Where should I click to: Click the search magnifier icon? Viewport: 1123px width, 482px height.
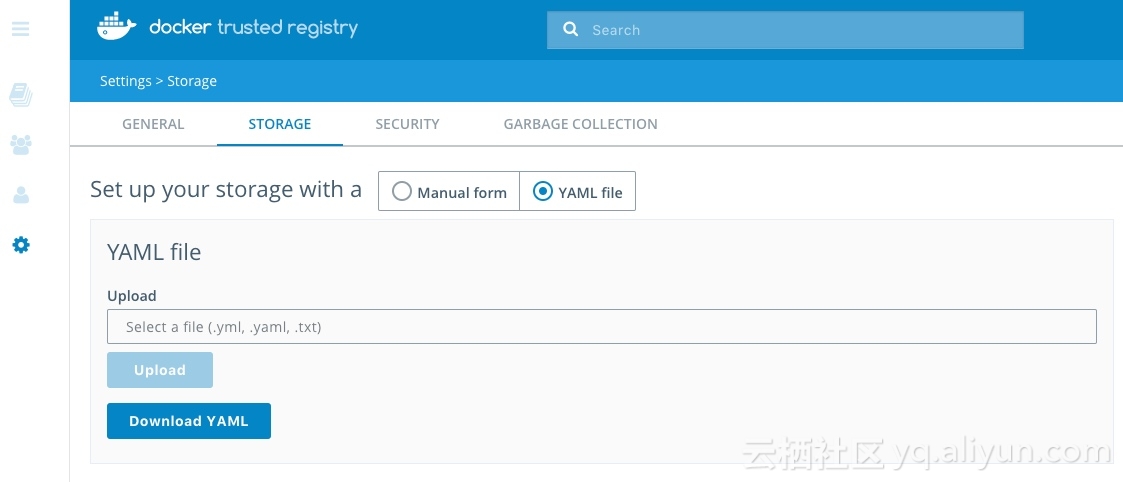[570, 29]
